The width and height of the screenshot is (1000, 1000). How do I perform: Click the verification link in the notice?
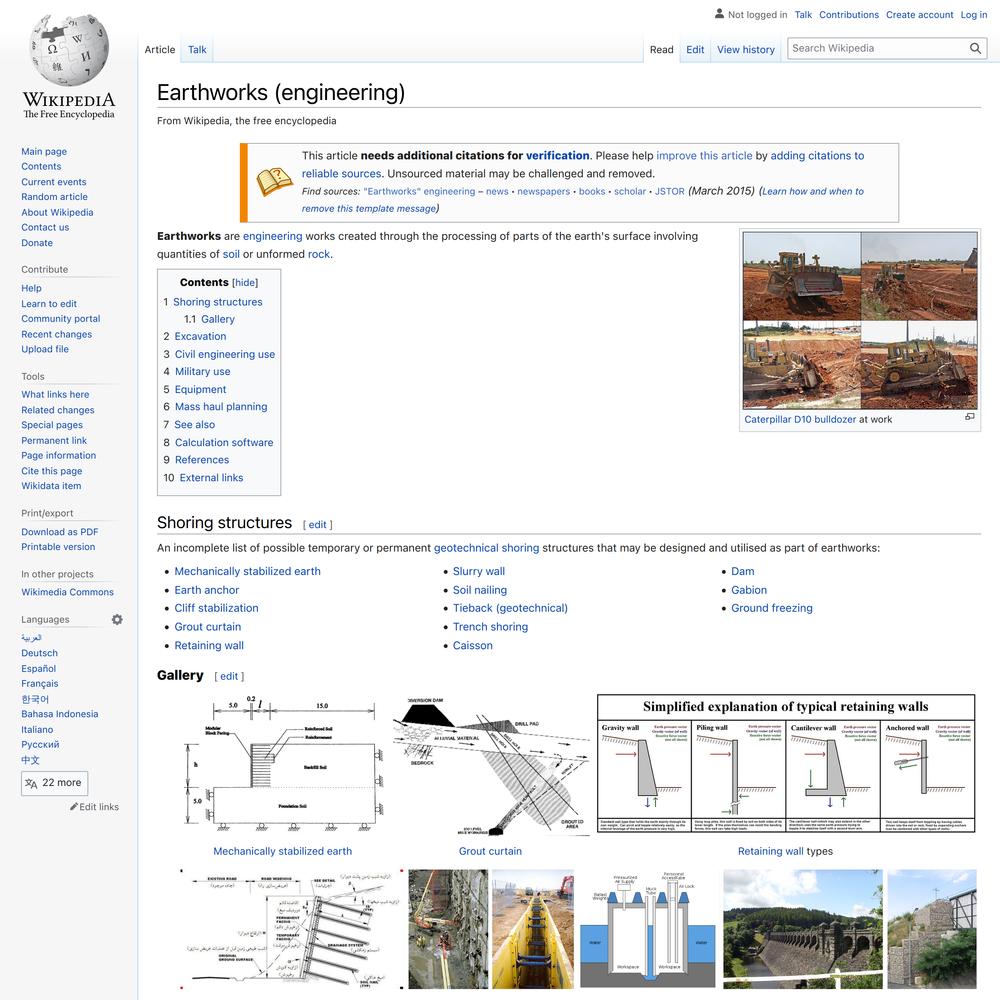pos(557,156)
